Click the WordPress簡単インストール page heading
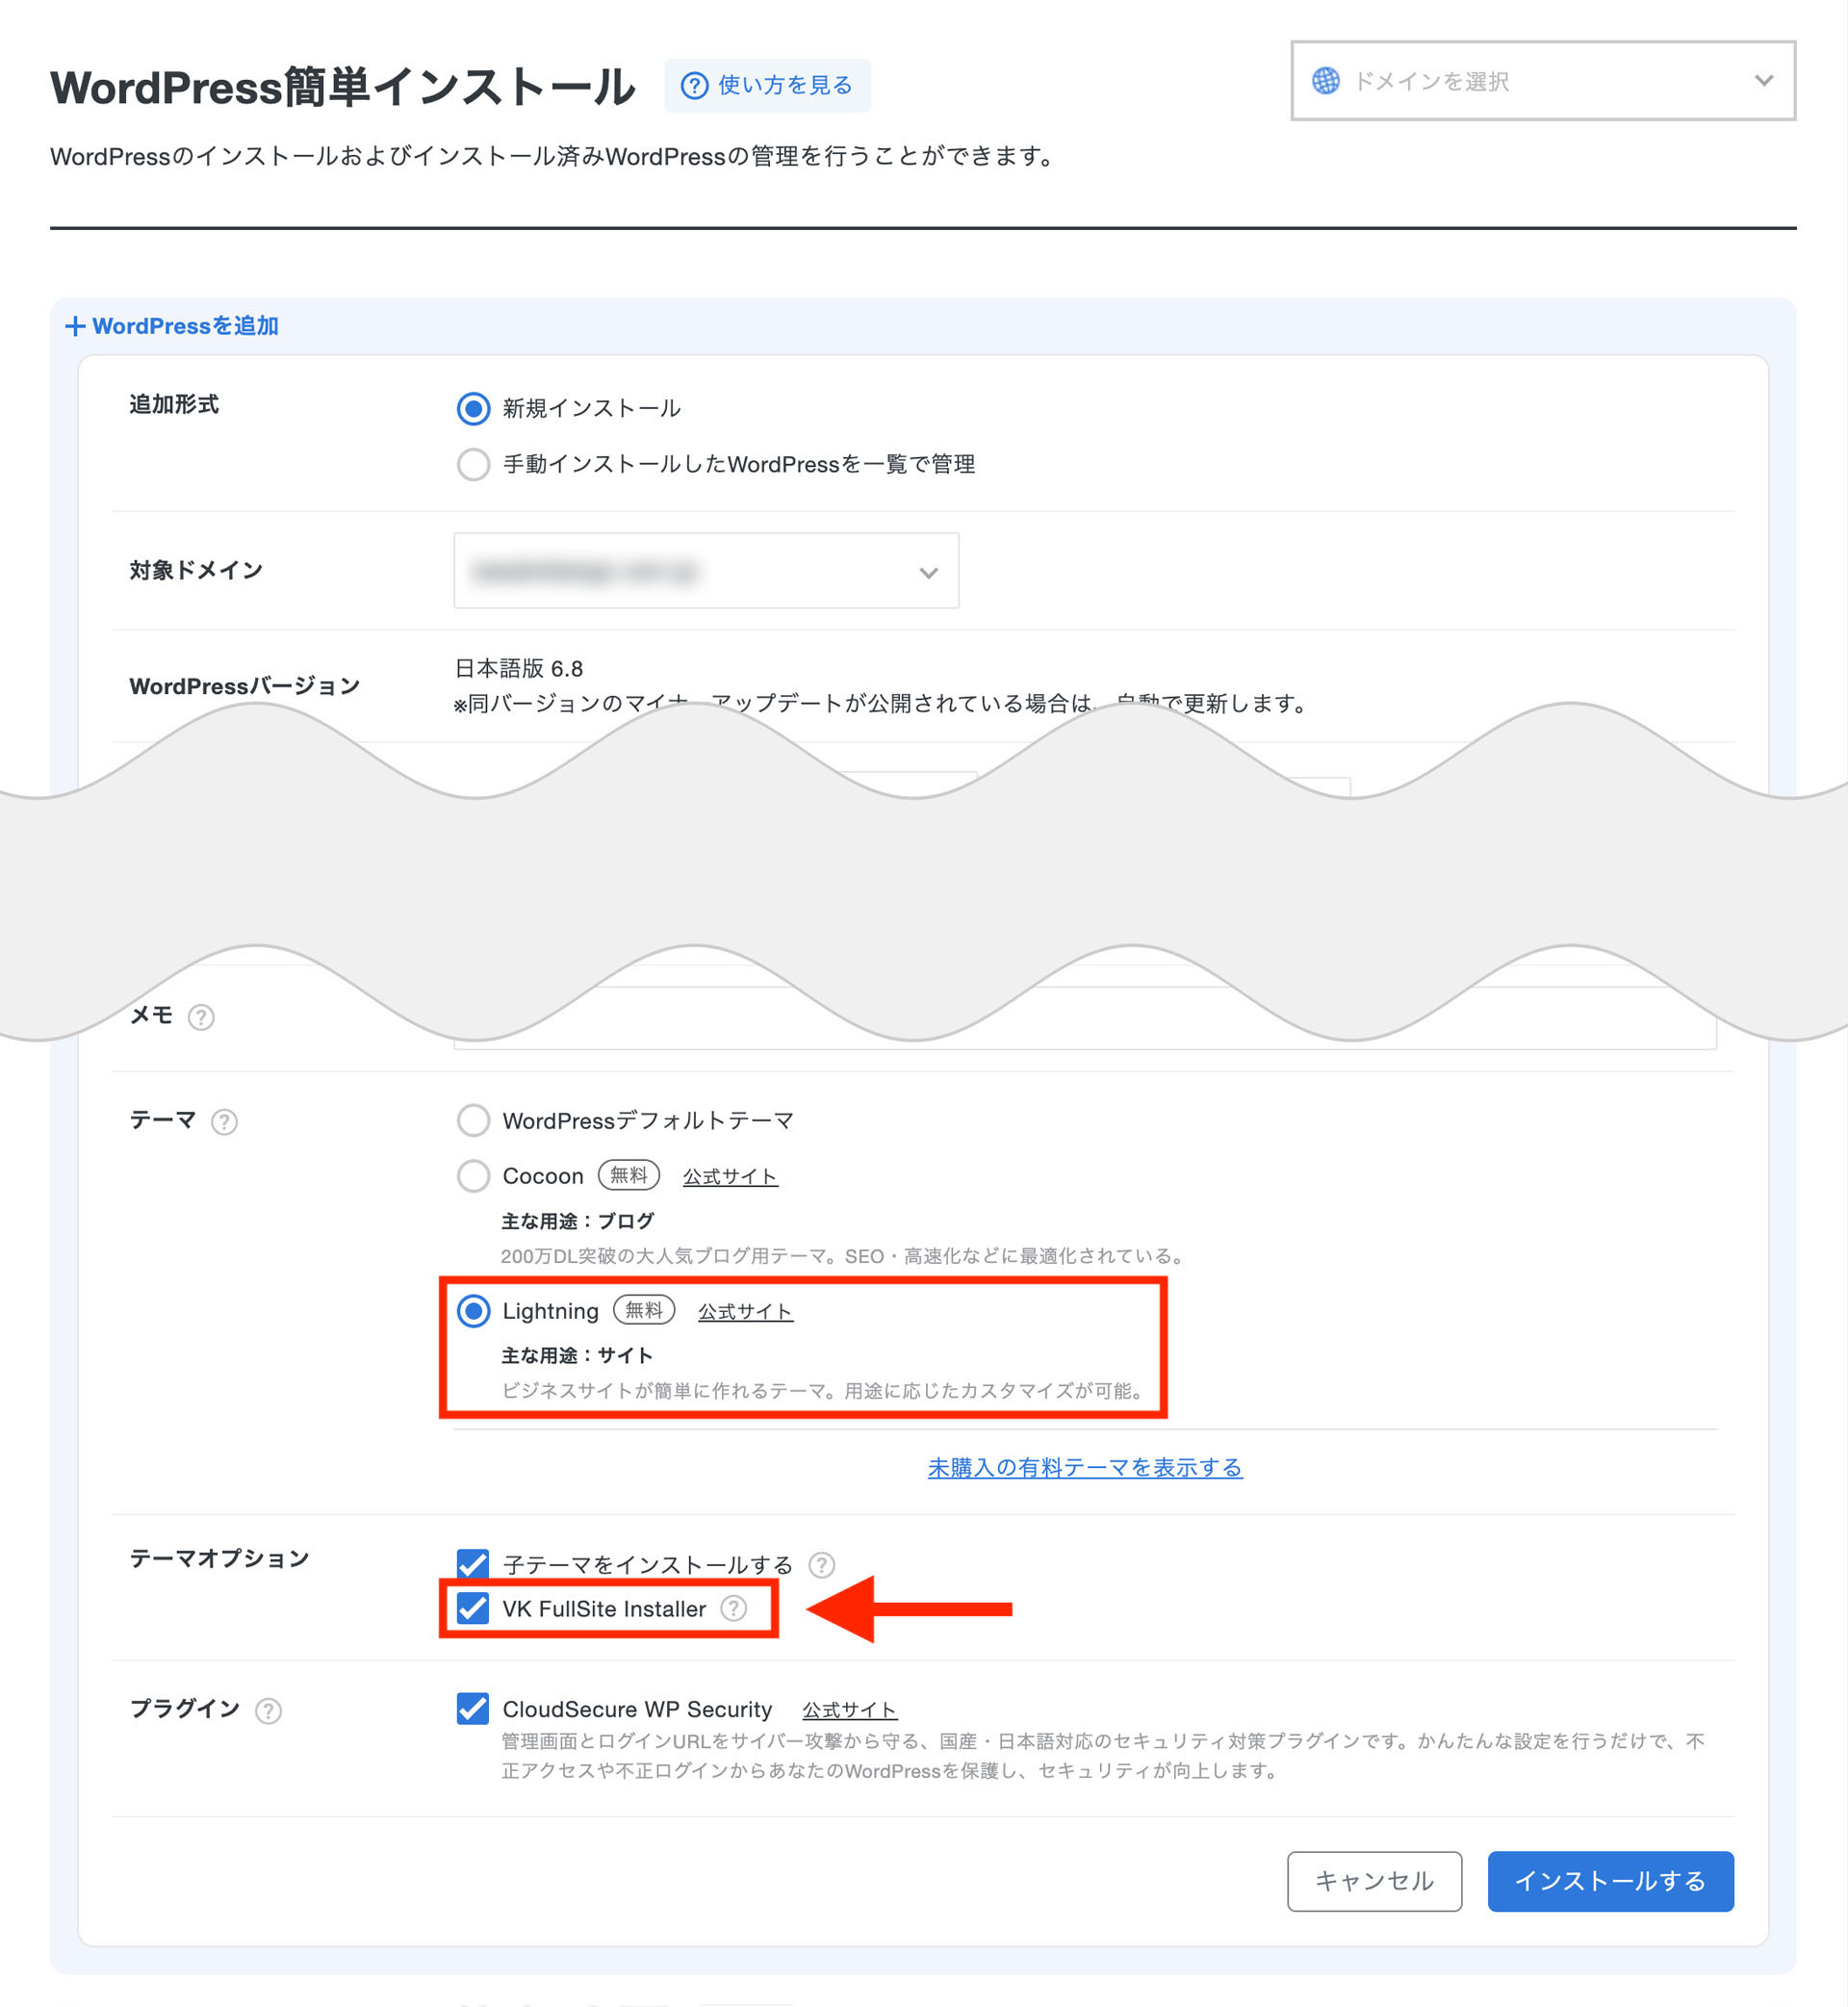 click(343, 87)
